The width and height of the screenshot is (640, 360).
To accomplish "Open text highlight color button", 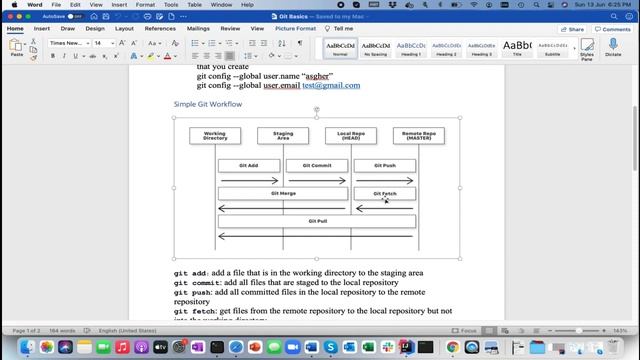I will pyautogui.click(x=151, y=56).
